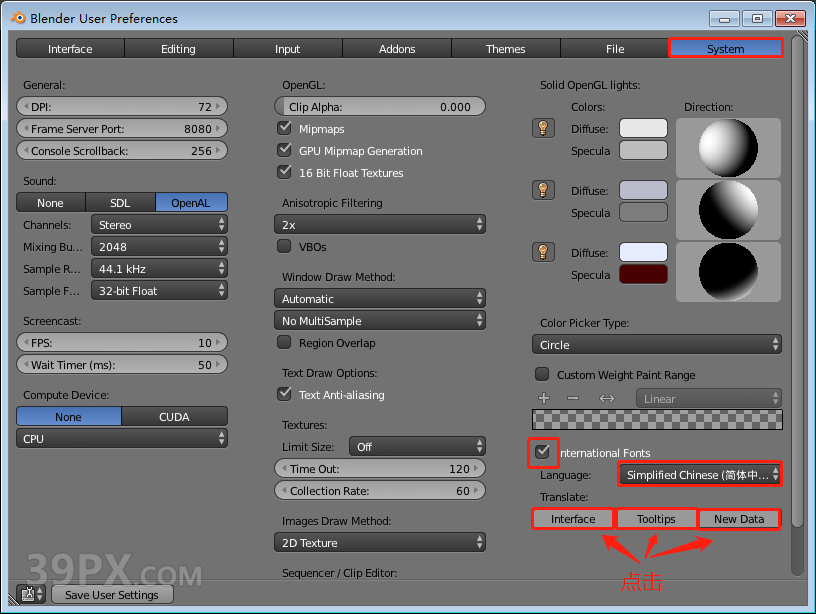
Task: Uncheck the International Fonts checkbox
Action: (542, 452)
